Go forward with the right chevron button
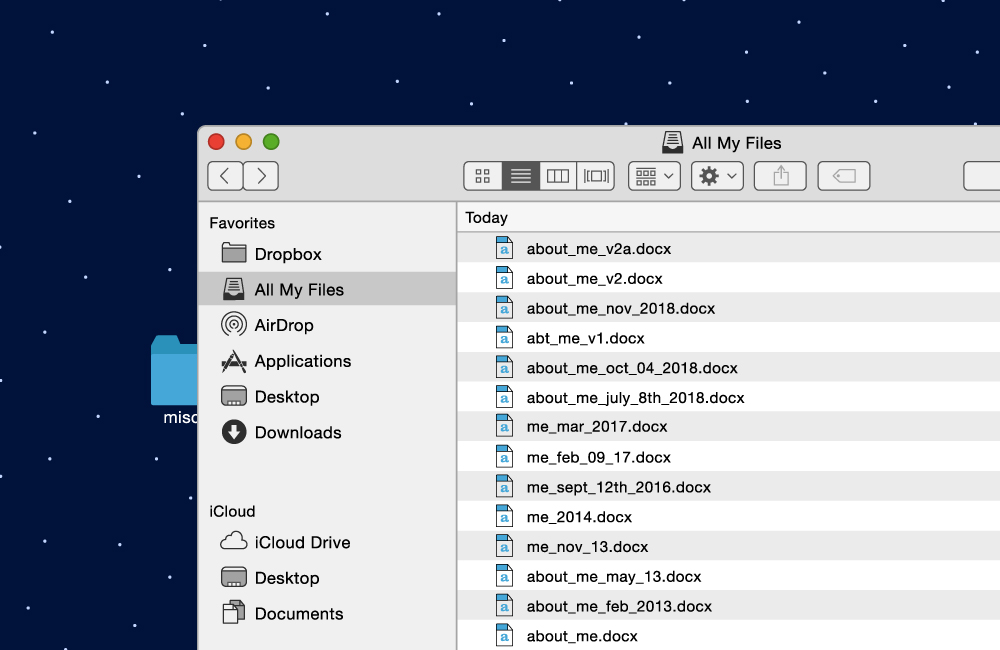 (x=261, y=175)
